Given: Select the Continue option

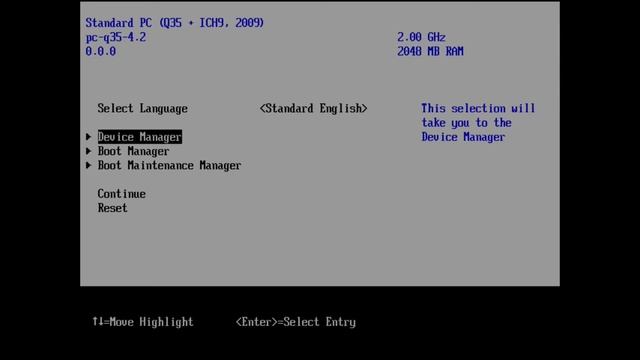Looking at the screenshot, I should click(x=122, y=194).
